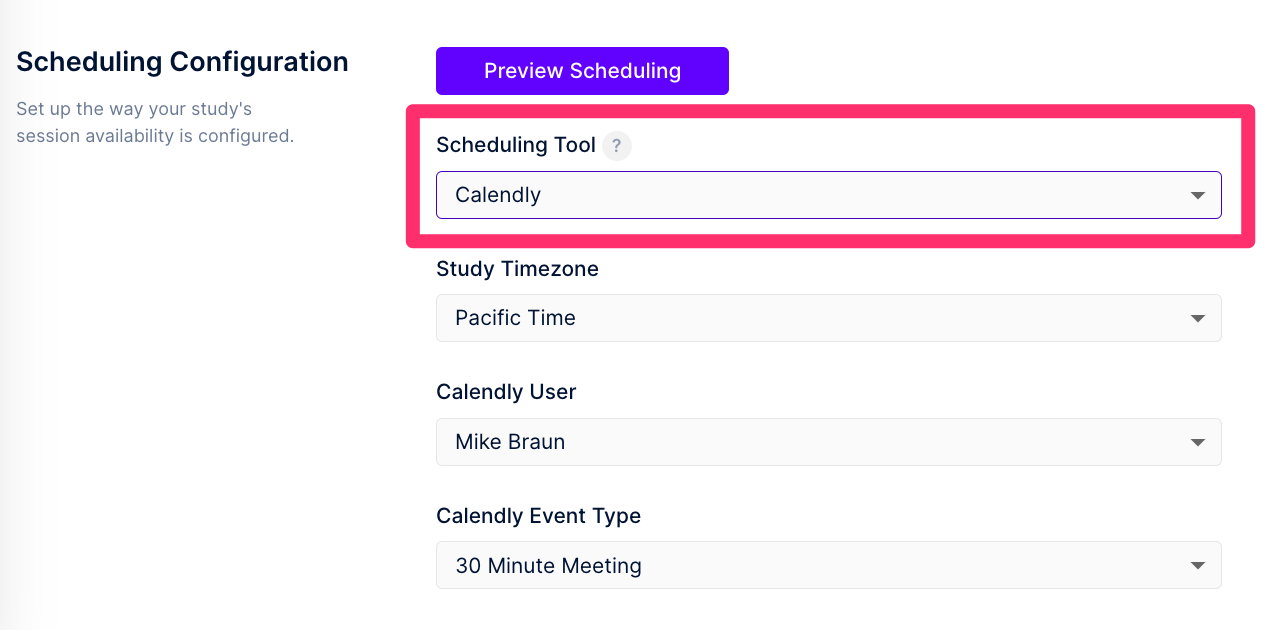This screenshot has height=630, width=1266.
Task: Click the dropdown arrow next to Pacific Time
Action: tap(1197, 318)
